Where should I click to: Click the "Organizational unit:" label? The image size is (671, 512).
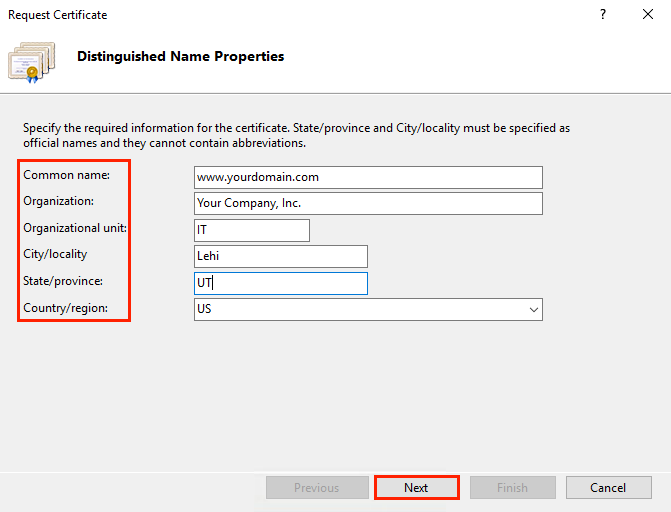(x=75, y=228)
